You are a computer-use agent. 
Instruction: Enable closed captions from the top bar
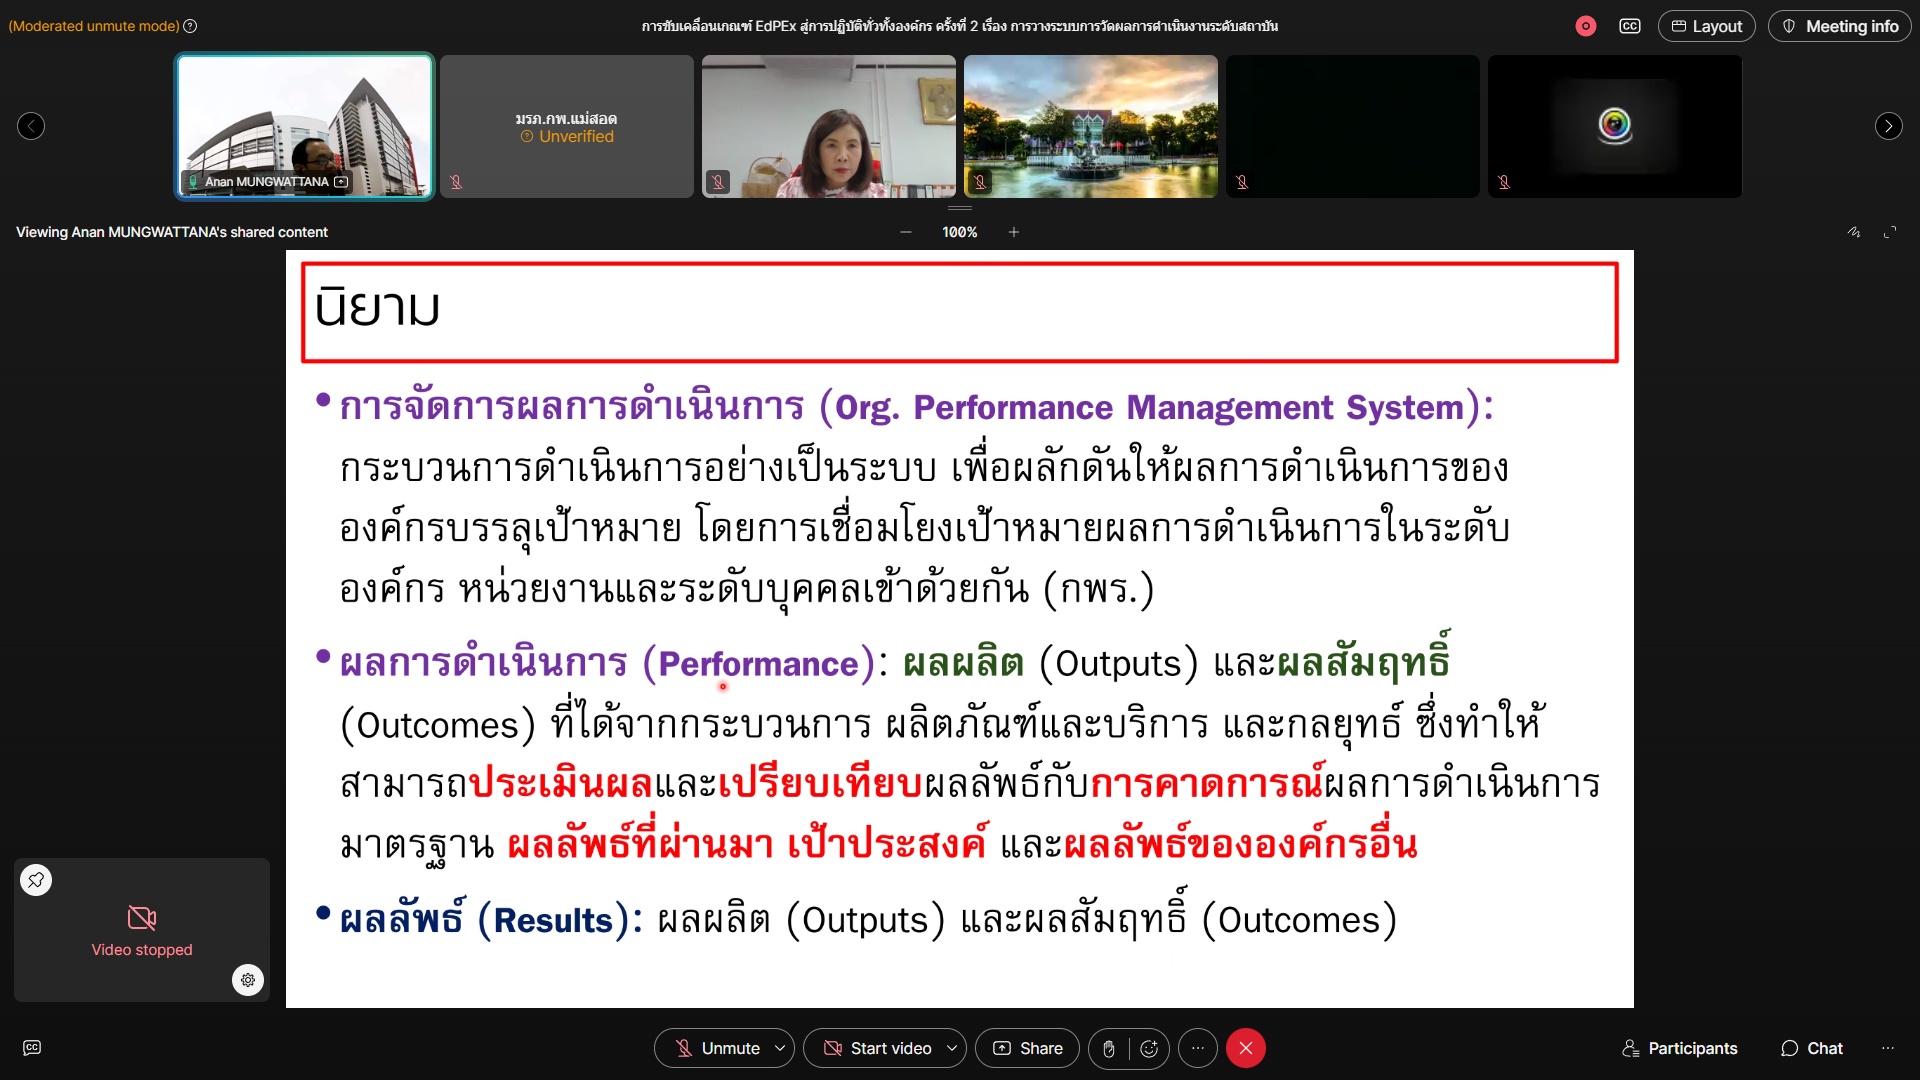[x=1630, y=26]
